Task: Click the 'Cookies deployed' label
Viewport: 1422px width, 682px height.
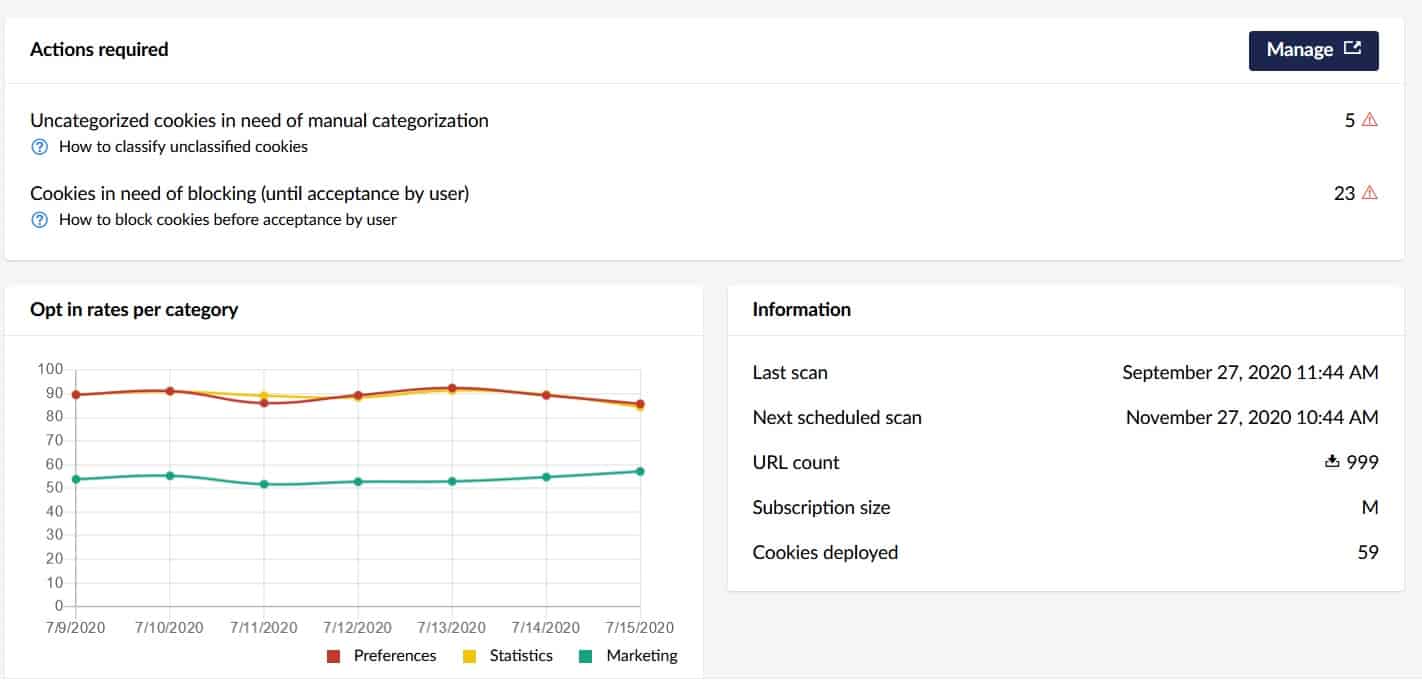Action: point(825,552)
